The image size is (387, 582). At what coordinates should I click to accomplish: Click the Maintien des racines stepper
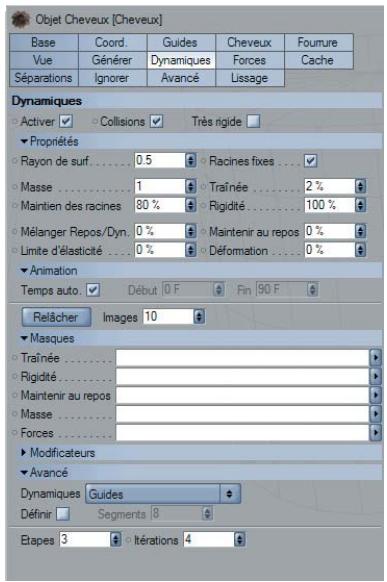(x=191, y=205)
